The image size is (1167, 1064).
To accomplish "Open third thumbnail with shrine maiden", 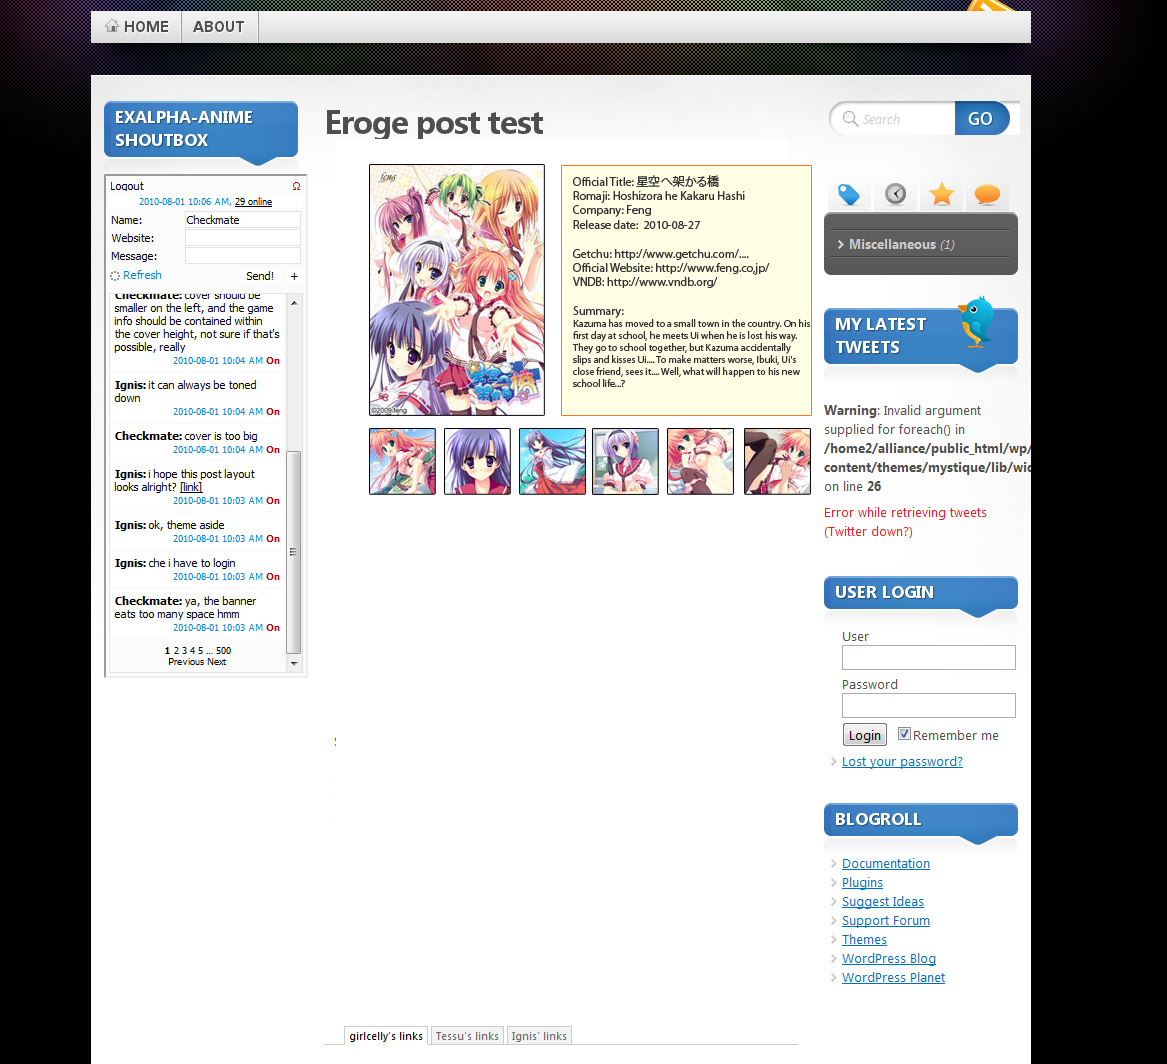I will 552,461.
